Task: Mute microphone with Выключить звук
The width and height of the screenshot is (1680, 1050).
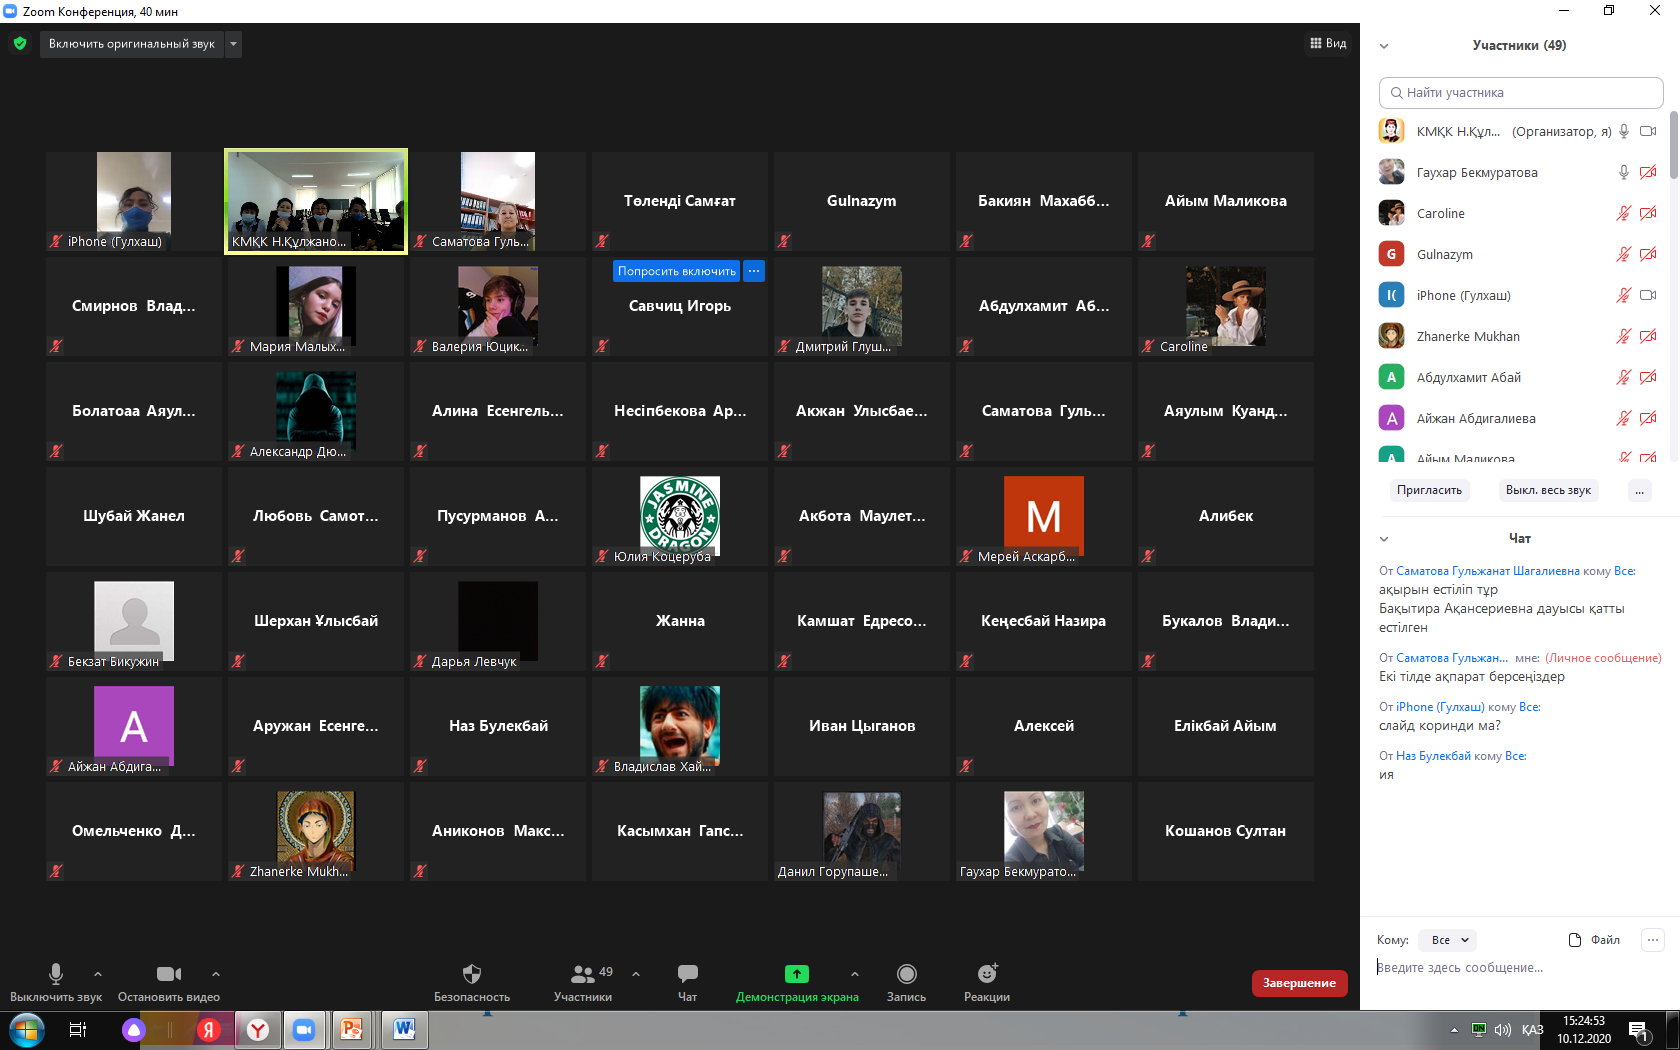Action: click(56, 974)
